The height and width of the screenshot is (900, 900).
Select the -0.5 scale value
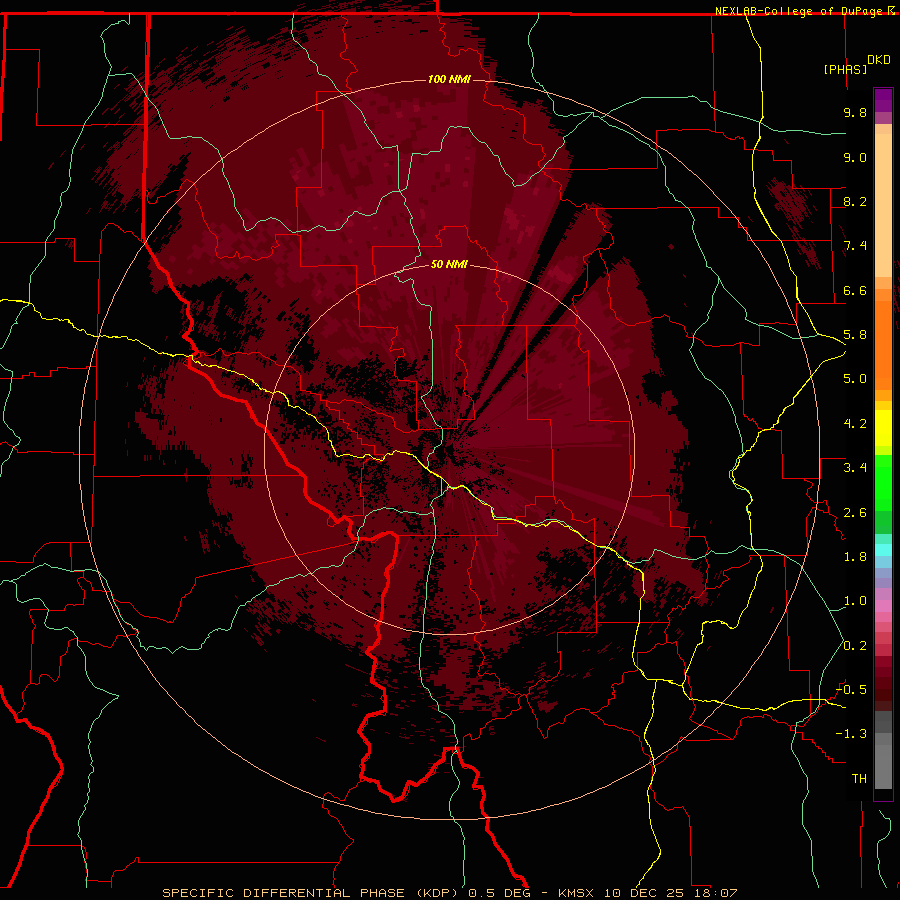[851, 690]
